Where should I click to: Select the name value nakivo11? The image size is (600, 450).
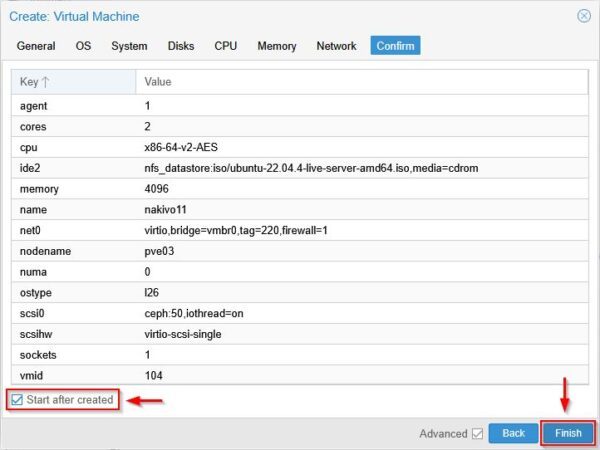(x=165, y=209)
